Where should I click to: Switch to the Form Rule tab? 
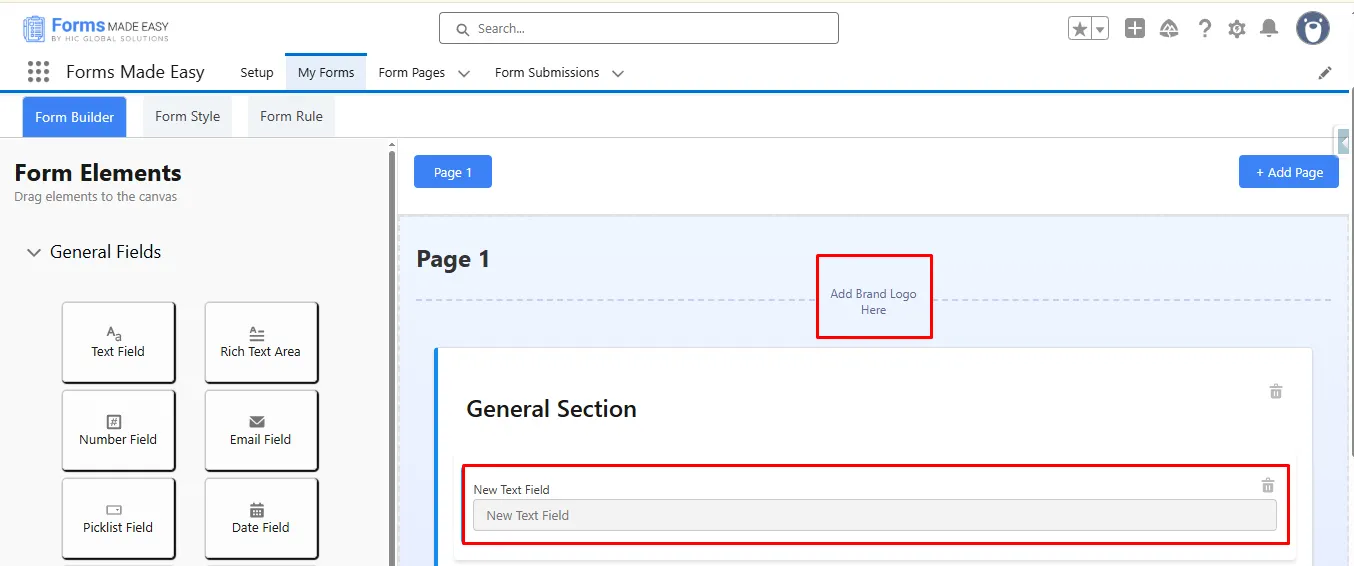[291, 116]
